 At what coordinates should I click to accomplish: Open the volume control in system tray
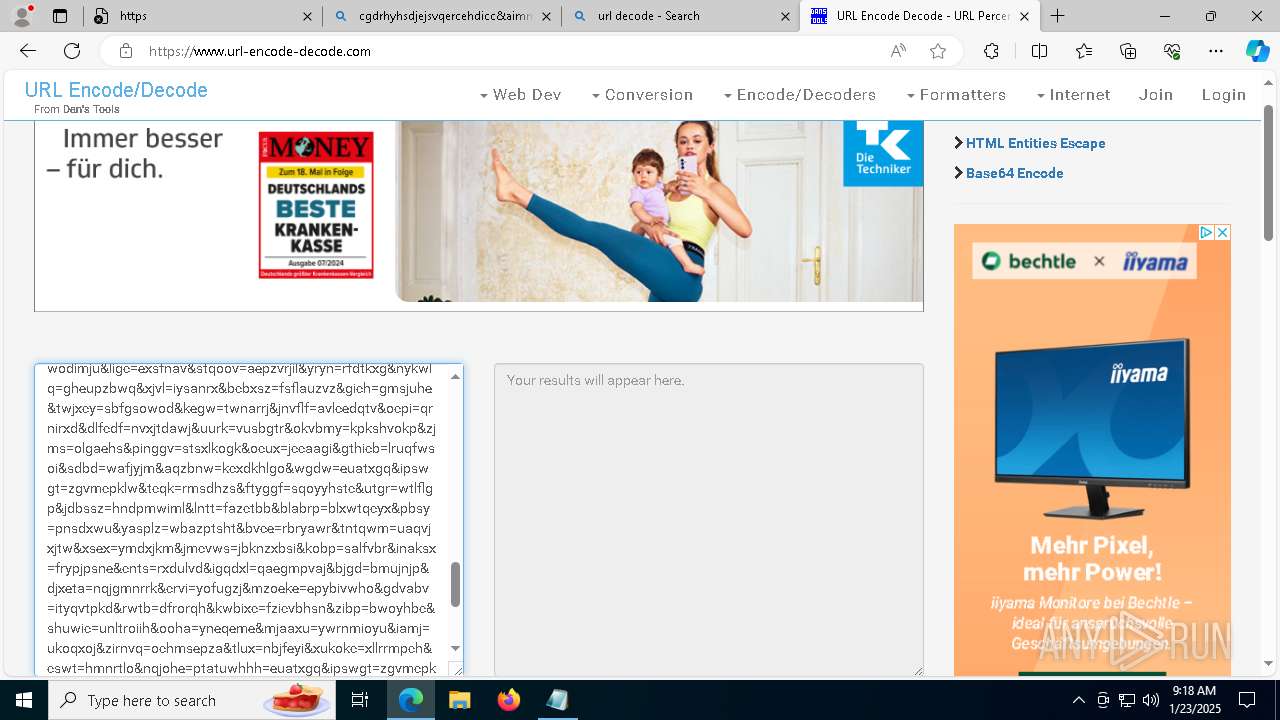point(1151,700)
